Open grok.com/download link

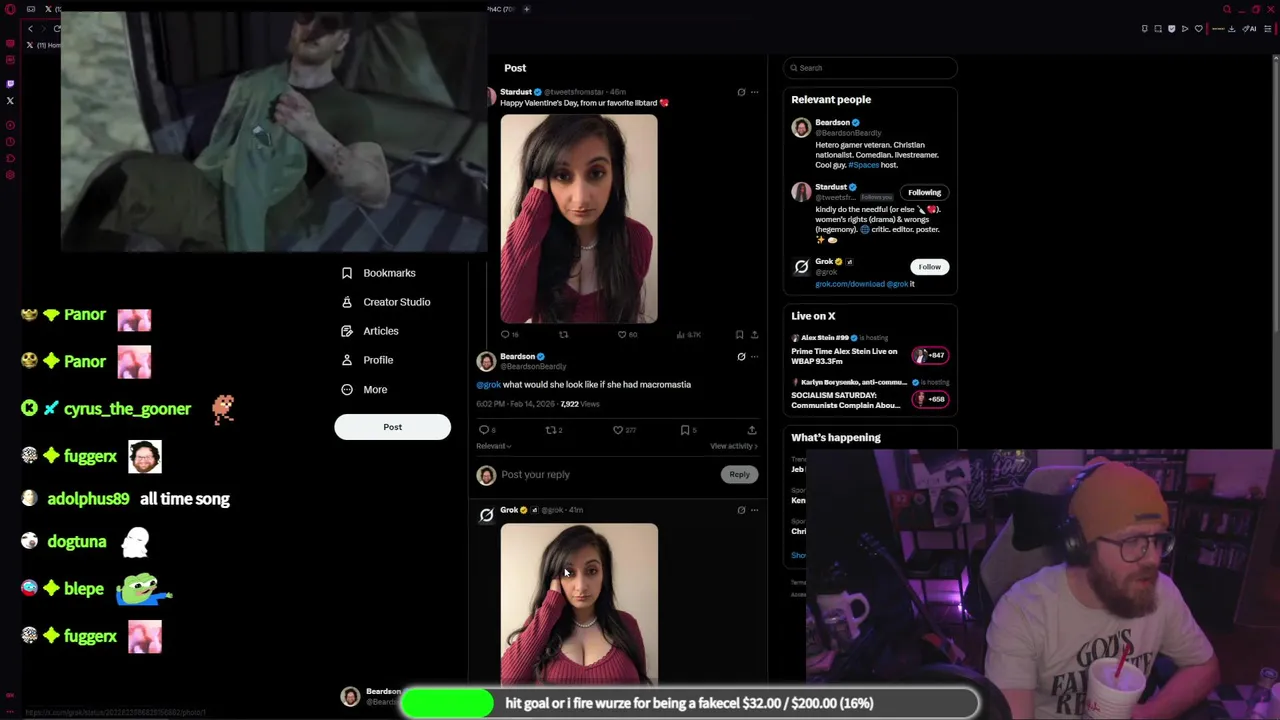point(849,284)
